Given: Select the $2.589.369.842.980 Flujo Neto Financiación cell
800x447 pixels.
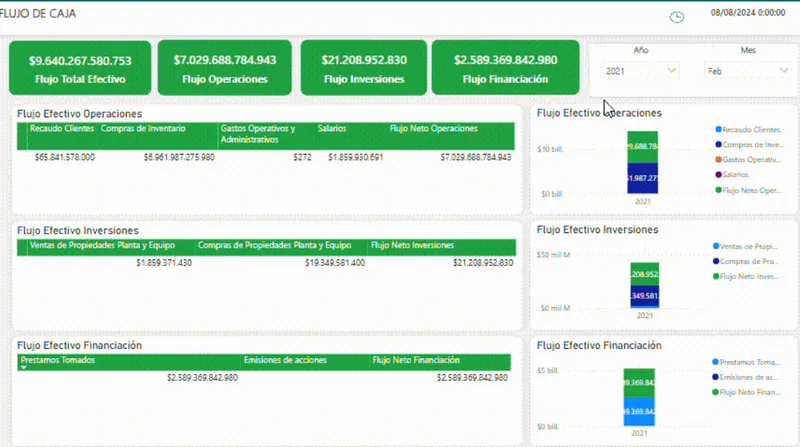Looking at the screenshot, I should pyautogui.click(x=472, y=378).
